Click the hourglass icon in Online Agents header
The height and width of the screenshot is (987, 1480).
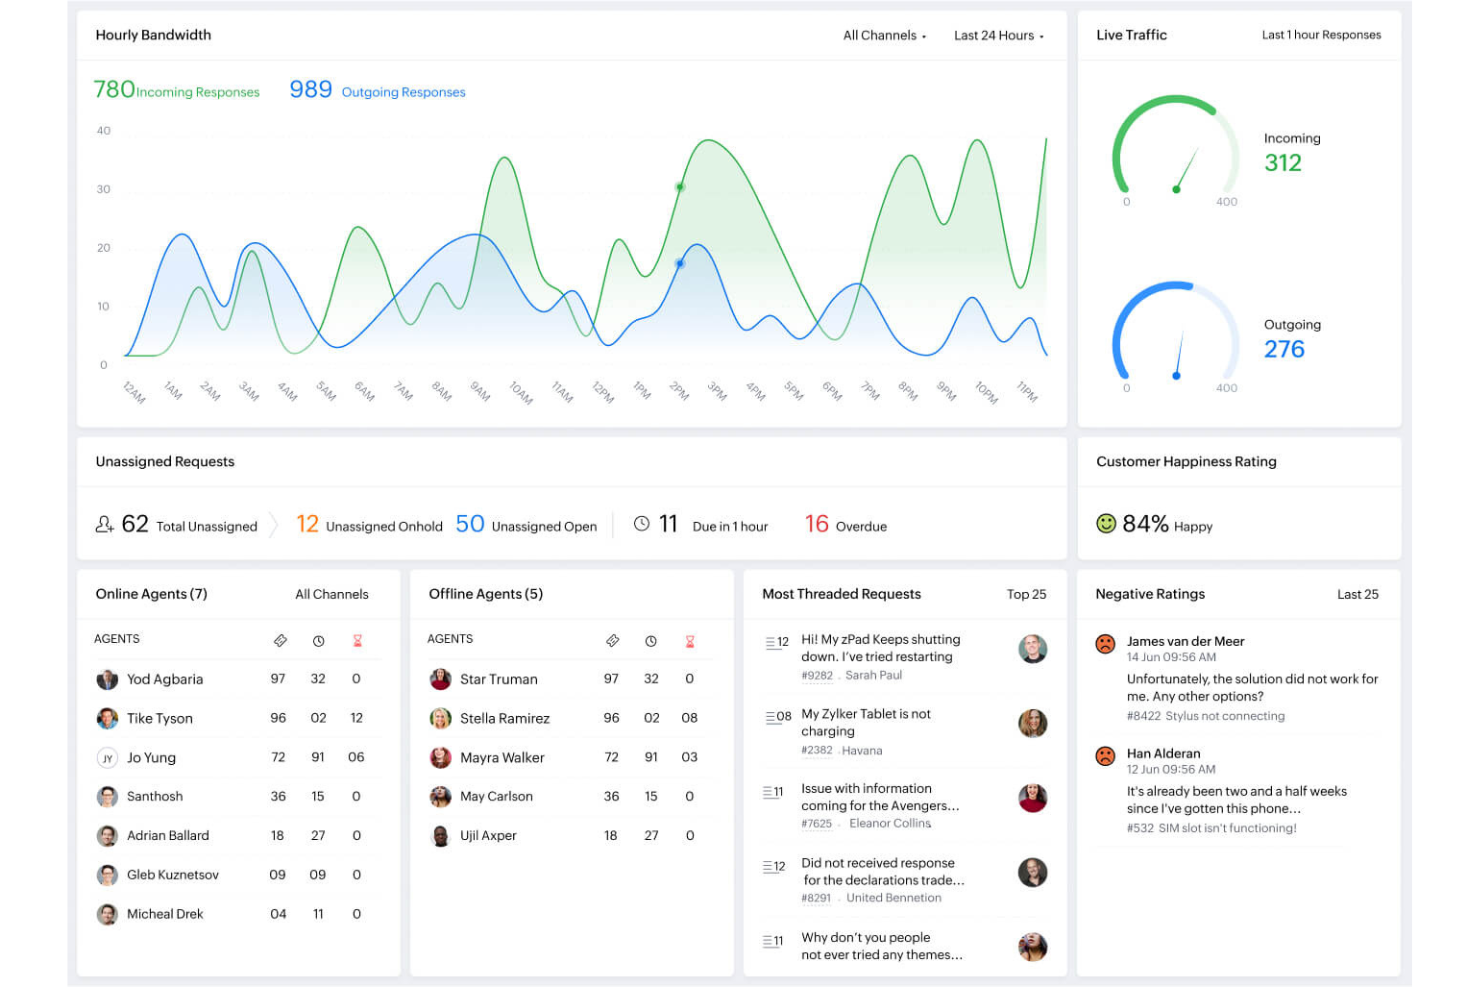[x=357, y=640]
